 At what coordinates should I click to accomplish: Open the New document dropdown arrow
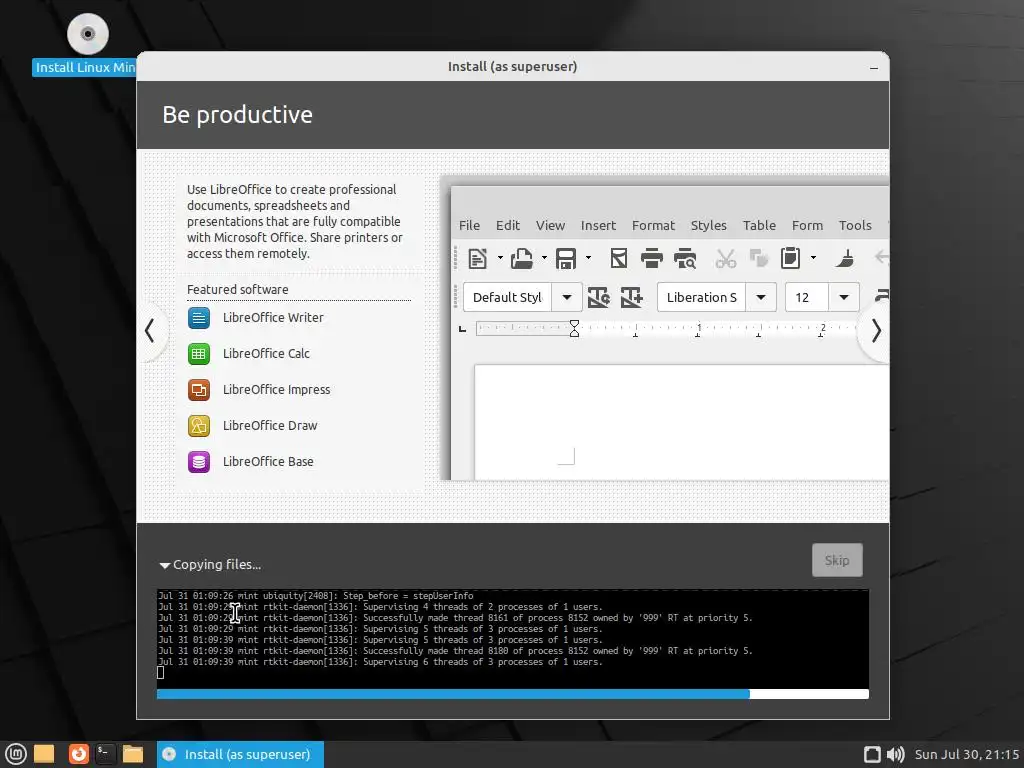pyautogui.click(x=500, y=258)
